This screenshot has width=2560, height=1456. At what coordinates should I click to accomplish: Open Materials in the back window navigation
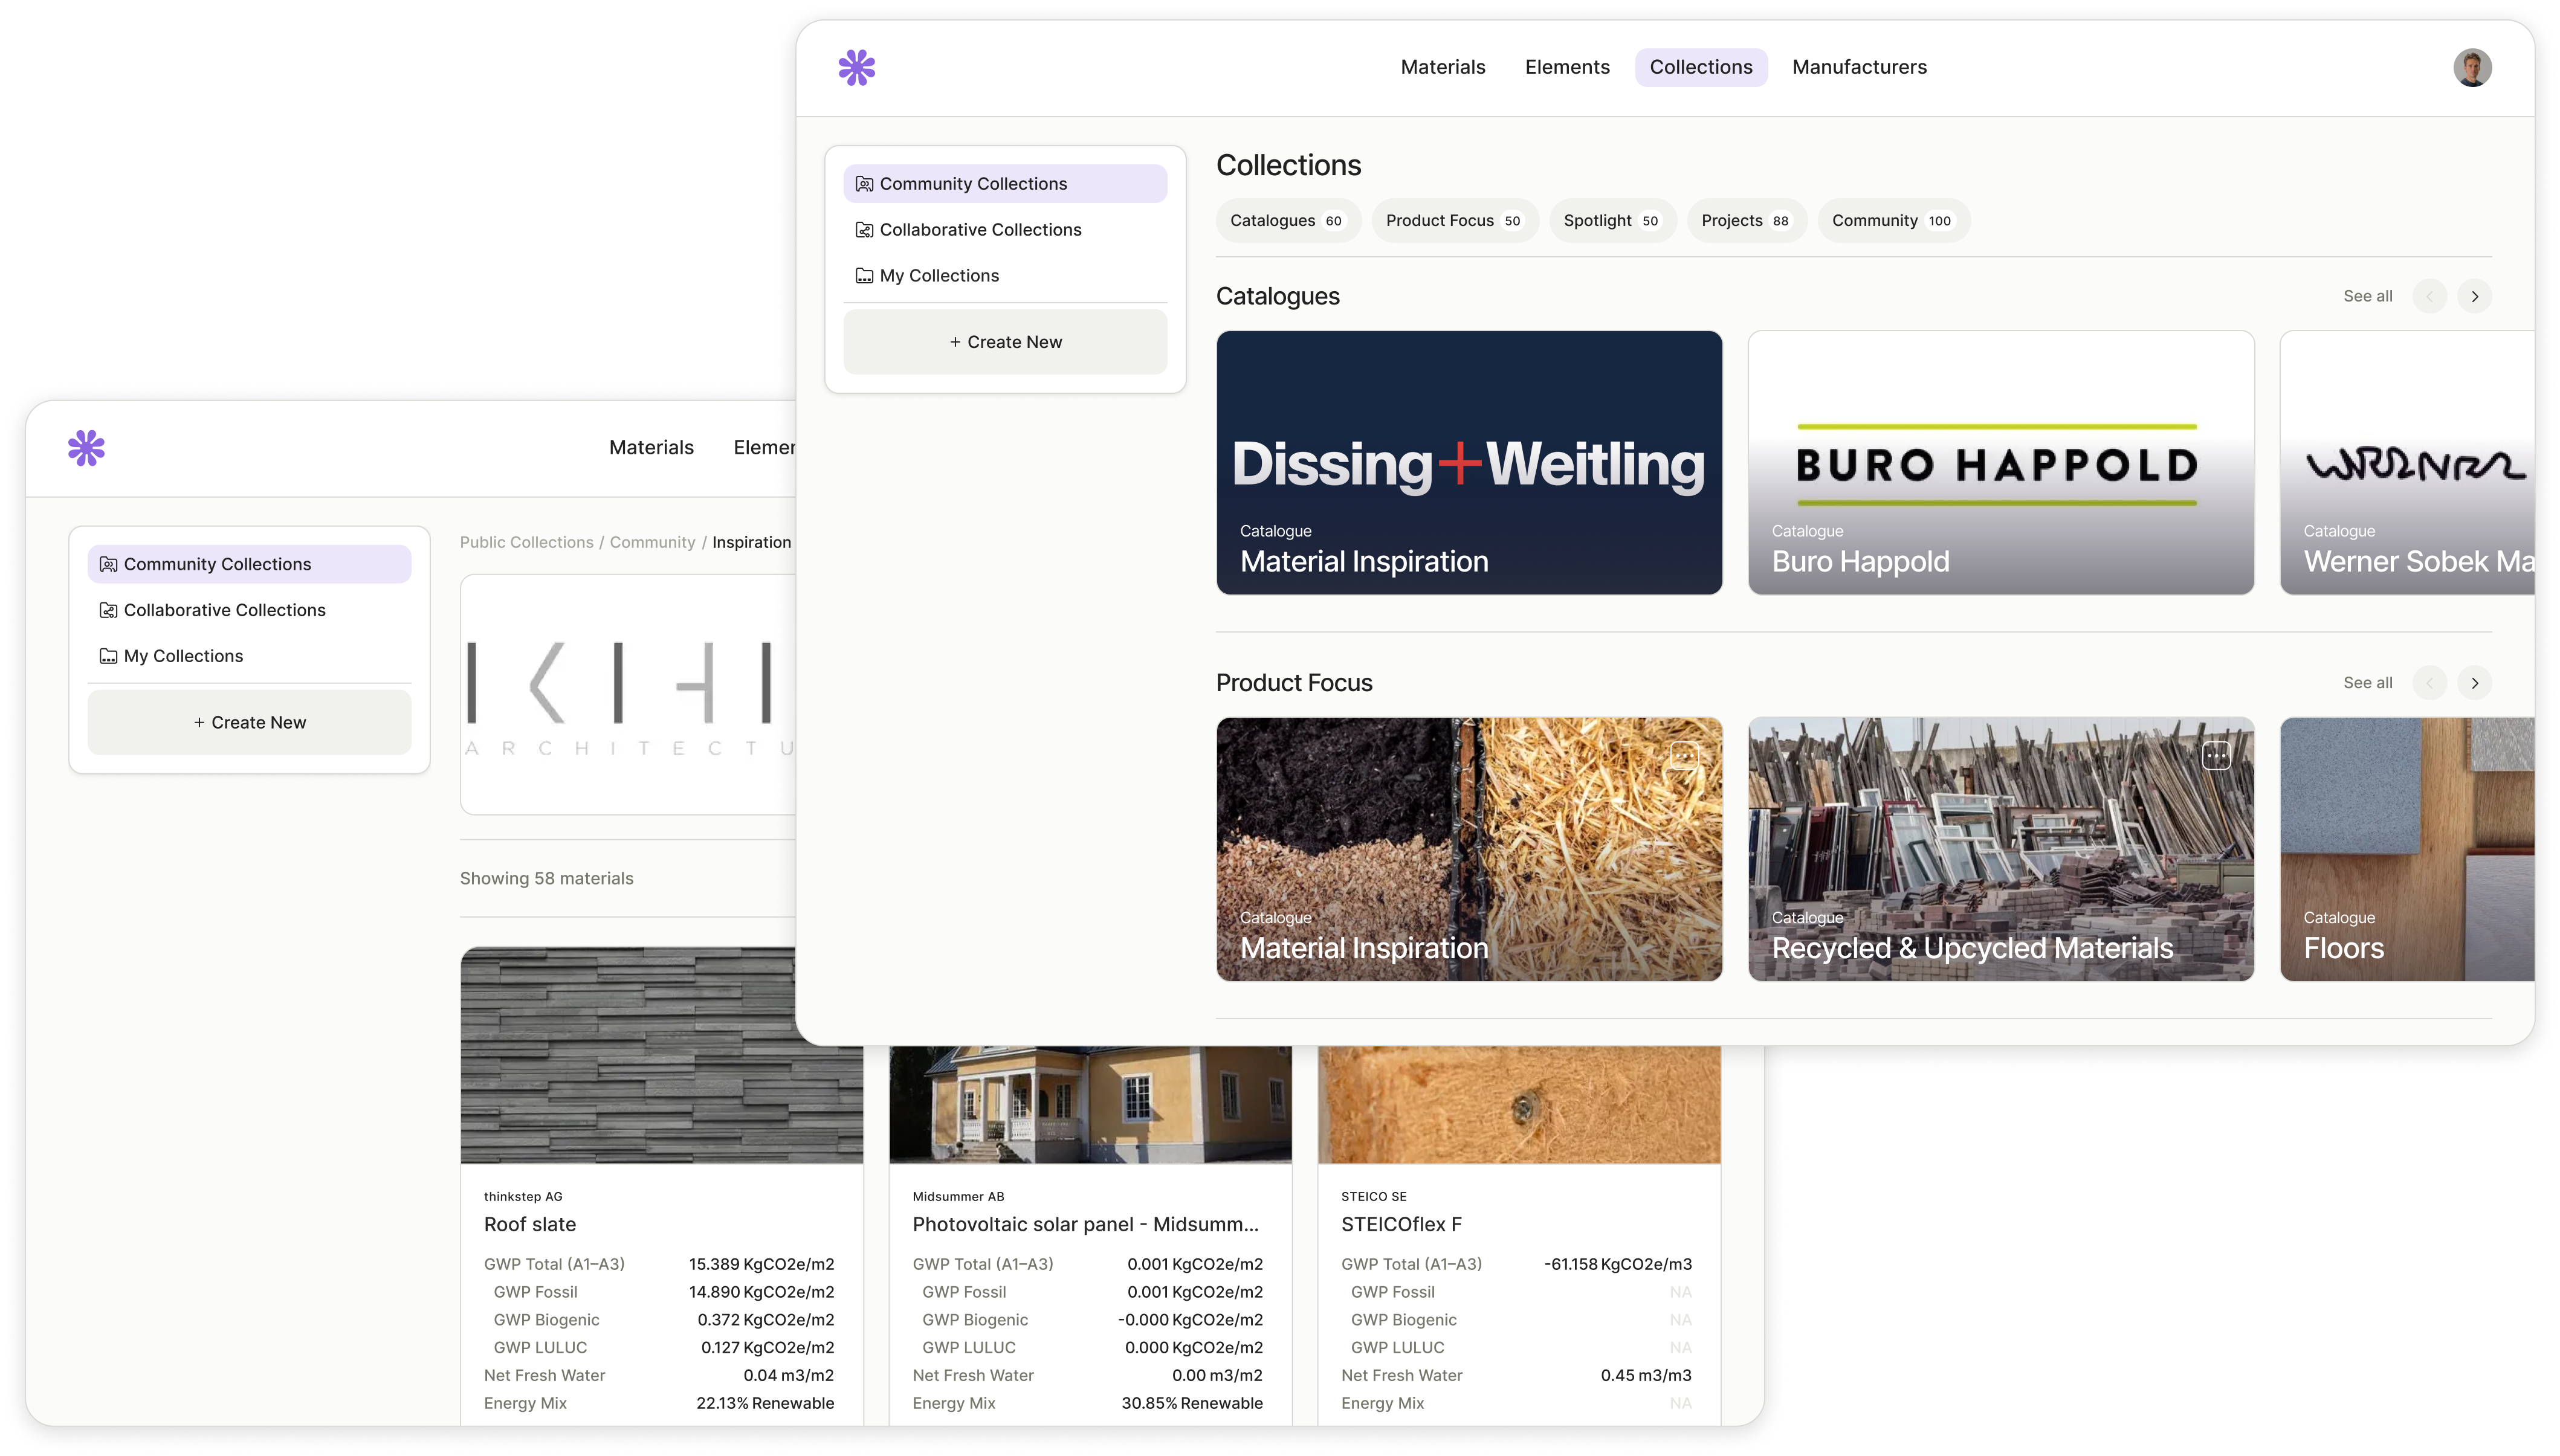click(651, 447)
